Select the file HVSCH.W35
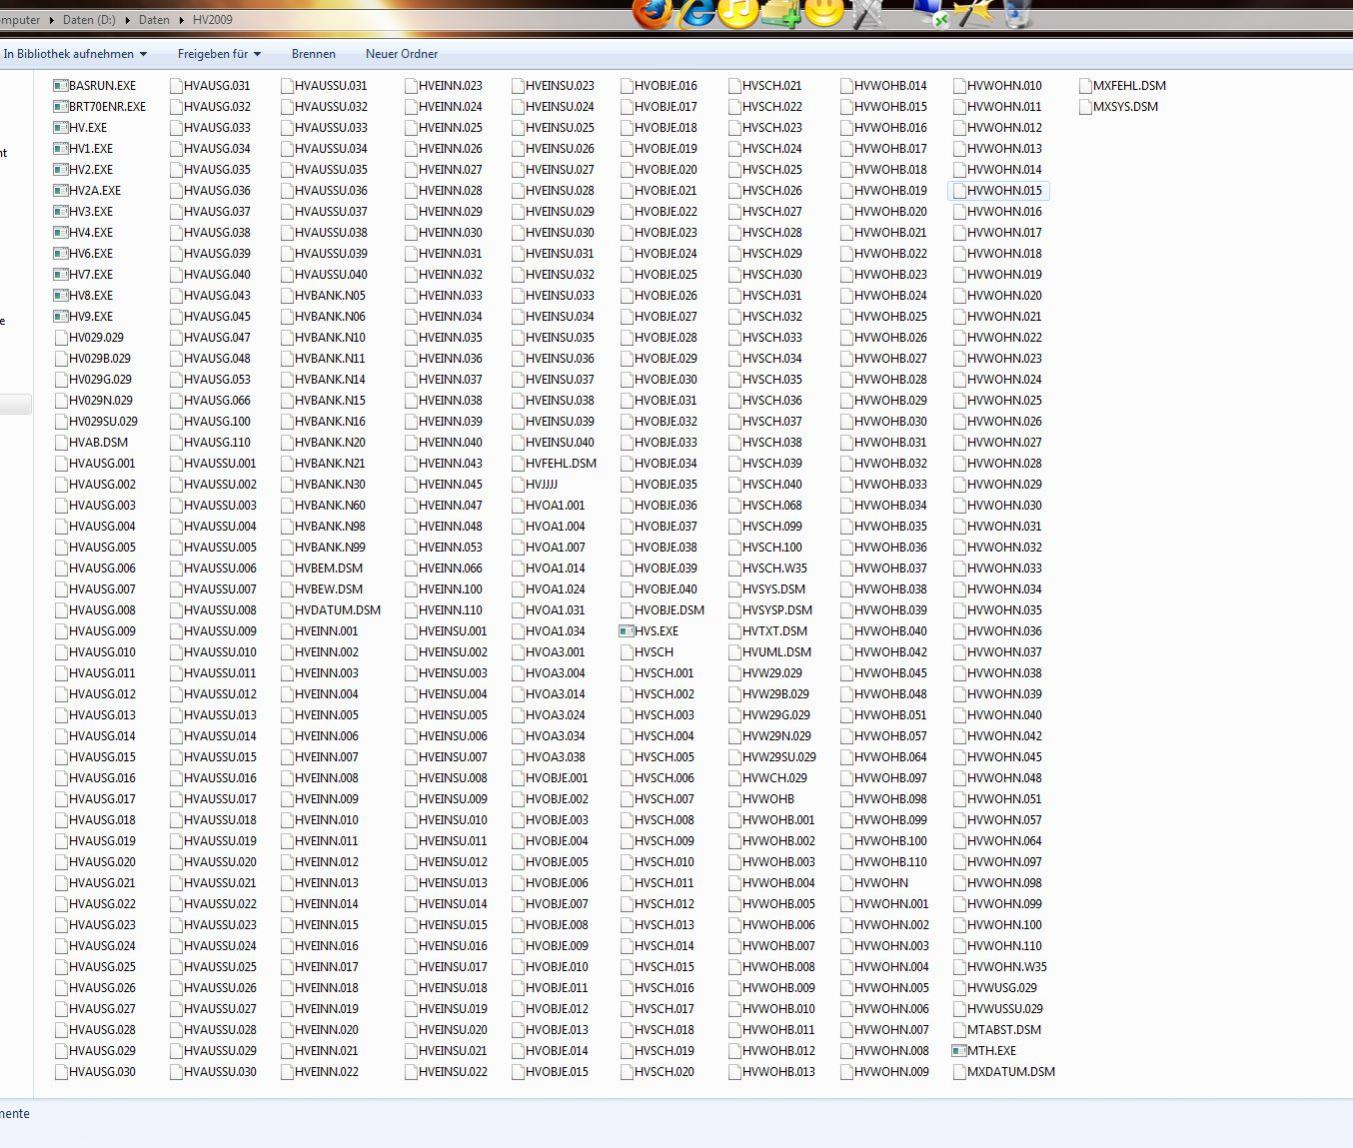This screenshot has height=1148, width=1353. tap(768, 569)
